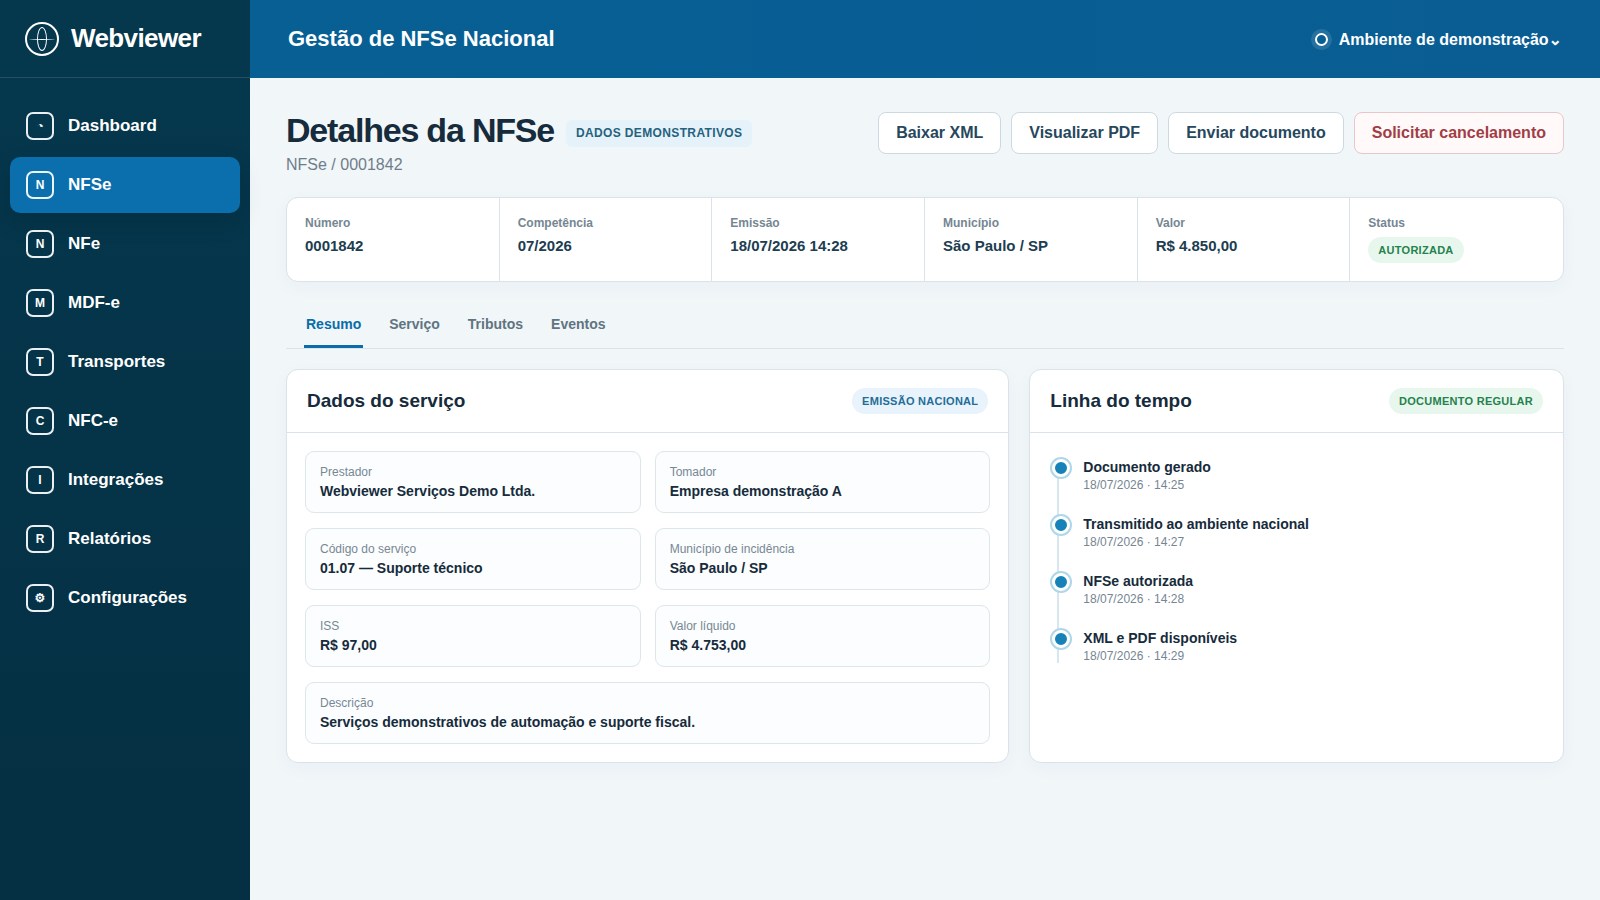Open the Transportes section label
Screen dimensions: 1600x900
(116, 362)
